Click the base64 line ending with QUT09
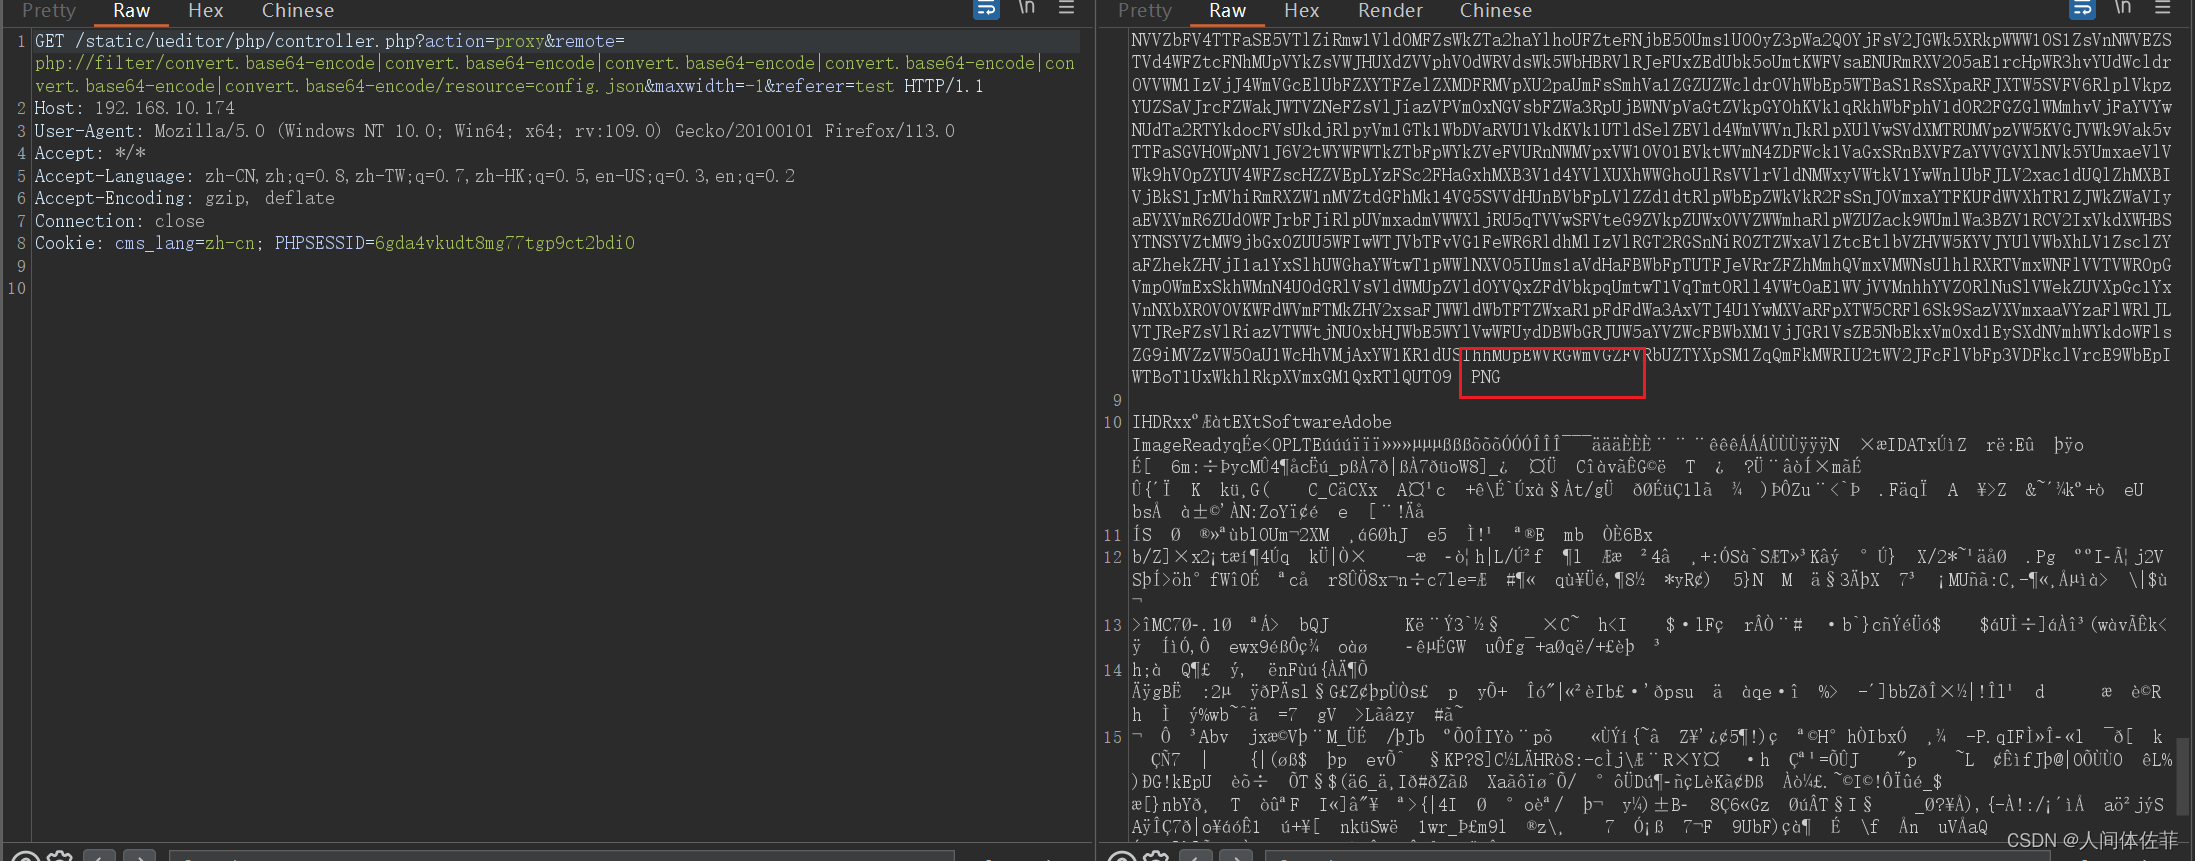 click(x=1291, y=377)
